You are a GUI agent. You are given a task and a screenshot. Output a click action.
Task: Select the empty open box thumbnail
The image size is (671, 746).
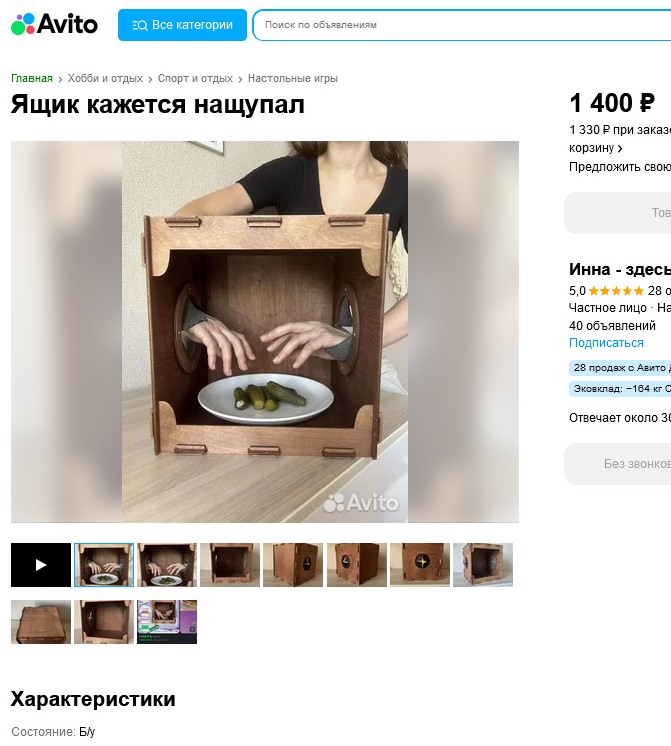coord(230,565)
